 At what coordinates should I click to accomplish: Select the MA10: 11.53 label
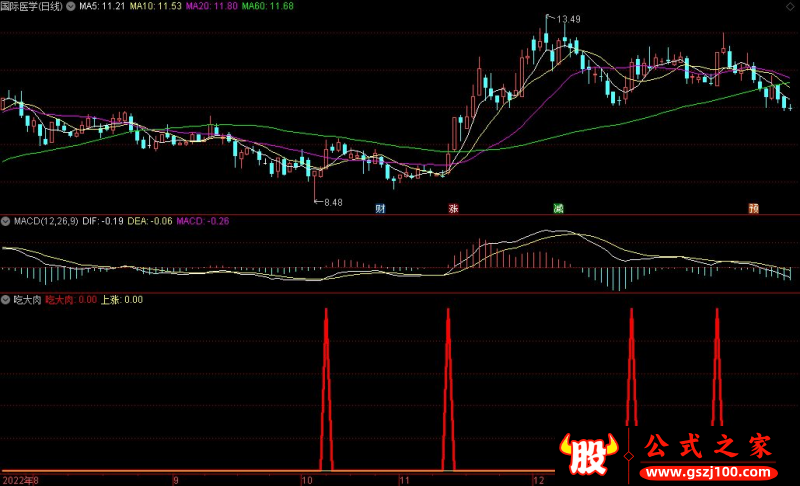tap(156, 7)
